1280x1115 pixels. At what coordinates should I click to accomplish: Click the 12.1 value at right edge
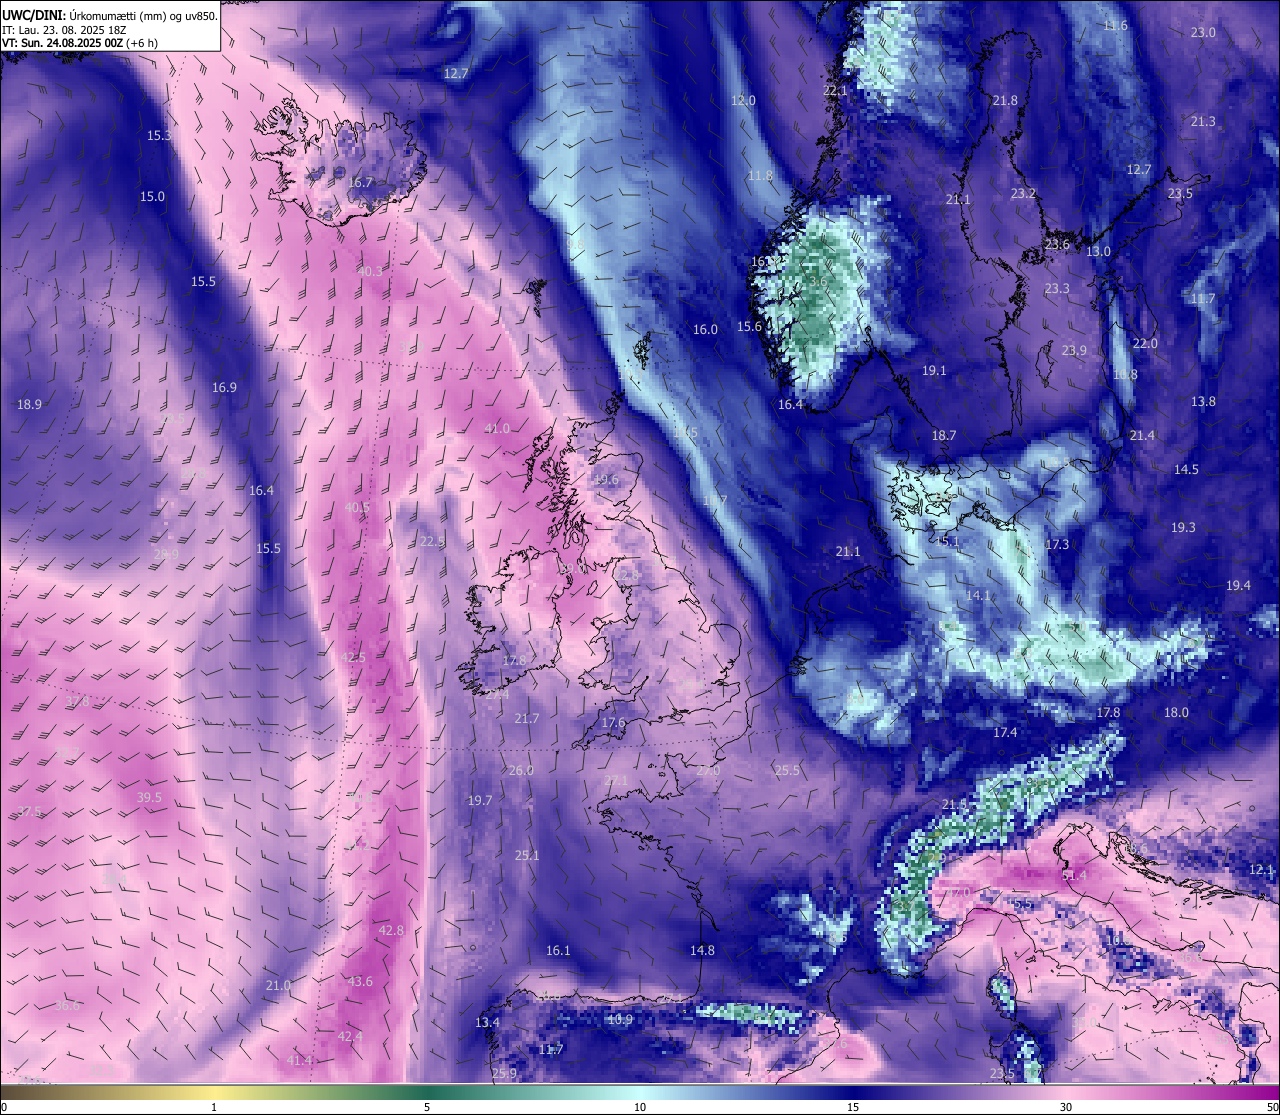(x=1262, y=870)
